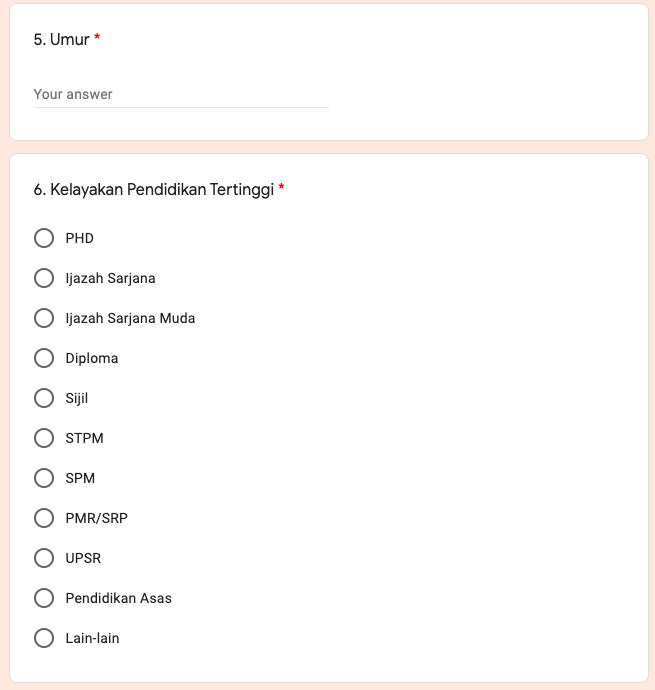The width and height of the screenshot is (655, 690).
Task: Select the Diploma radio button
Action: (x=44, y=358)
